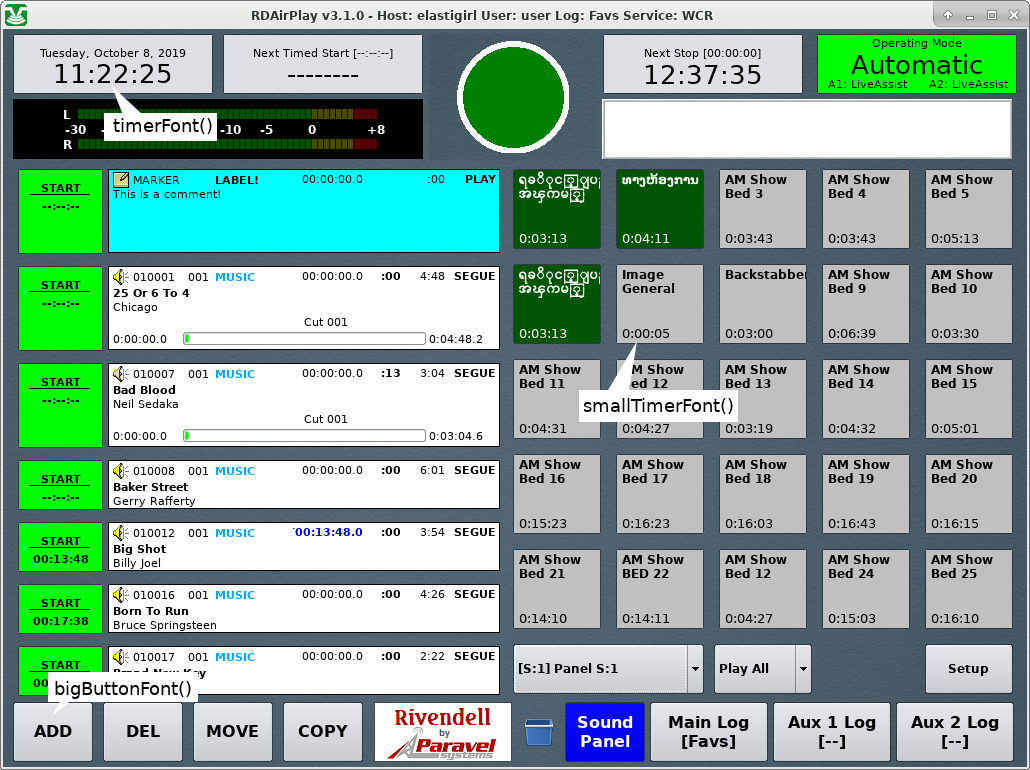Screen dimensions: 1030x770
Task: Click the playback progress bar of 25 Or 6 To 4
Action: point(303,339)
